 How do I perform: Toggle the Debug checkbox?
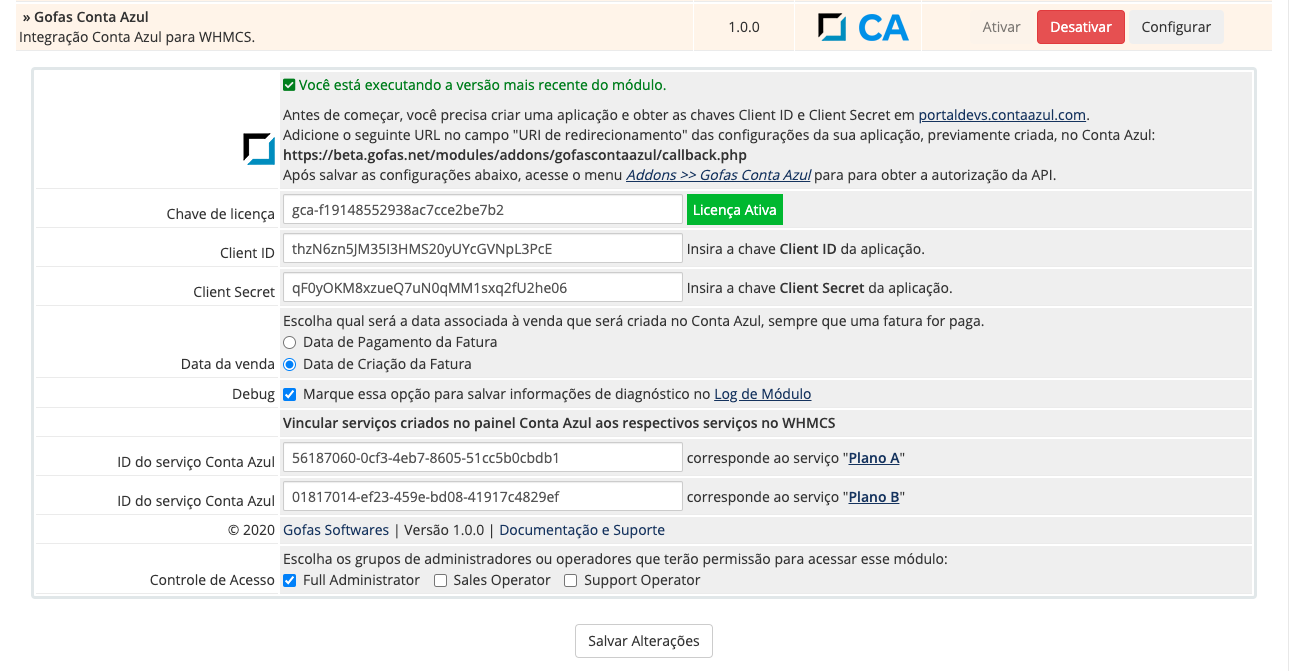pyautogui.click(x=289, y=394)
